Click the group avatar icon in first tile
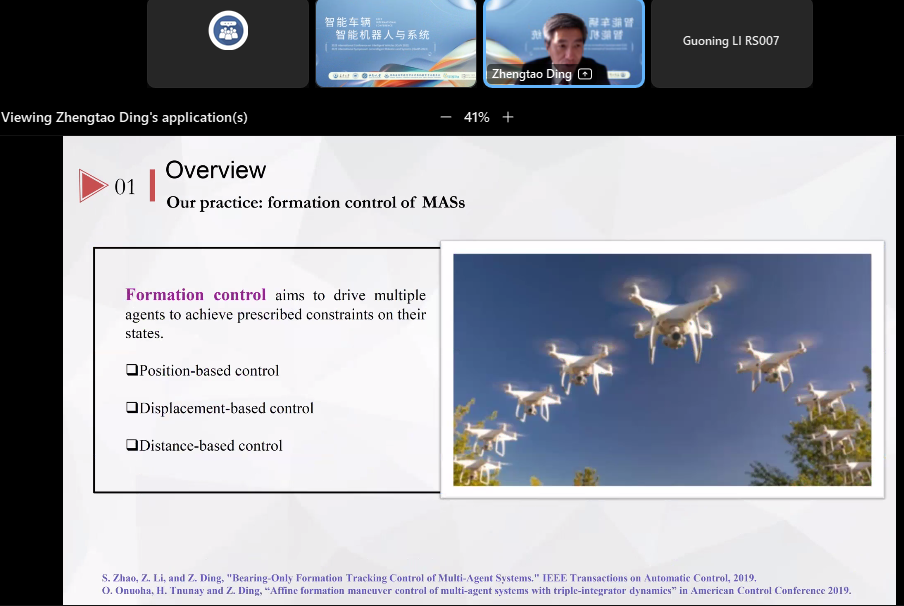 [x=227, y=30]
